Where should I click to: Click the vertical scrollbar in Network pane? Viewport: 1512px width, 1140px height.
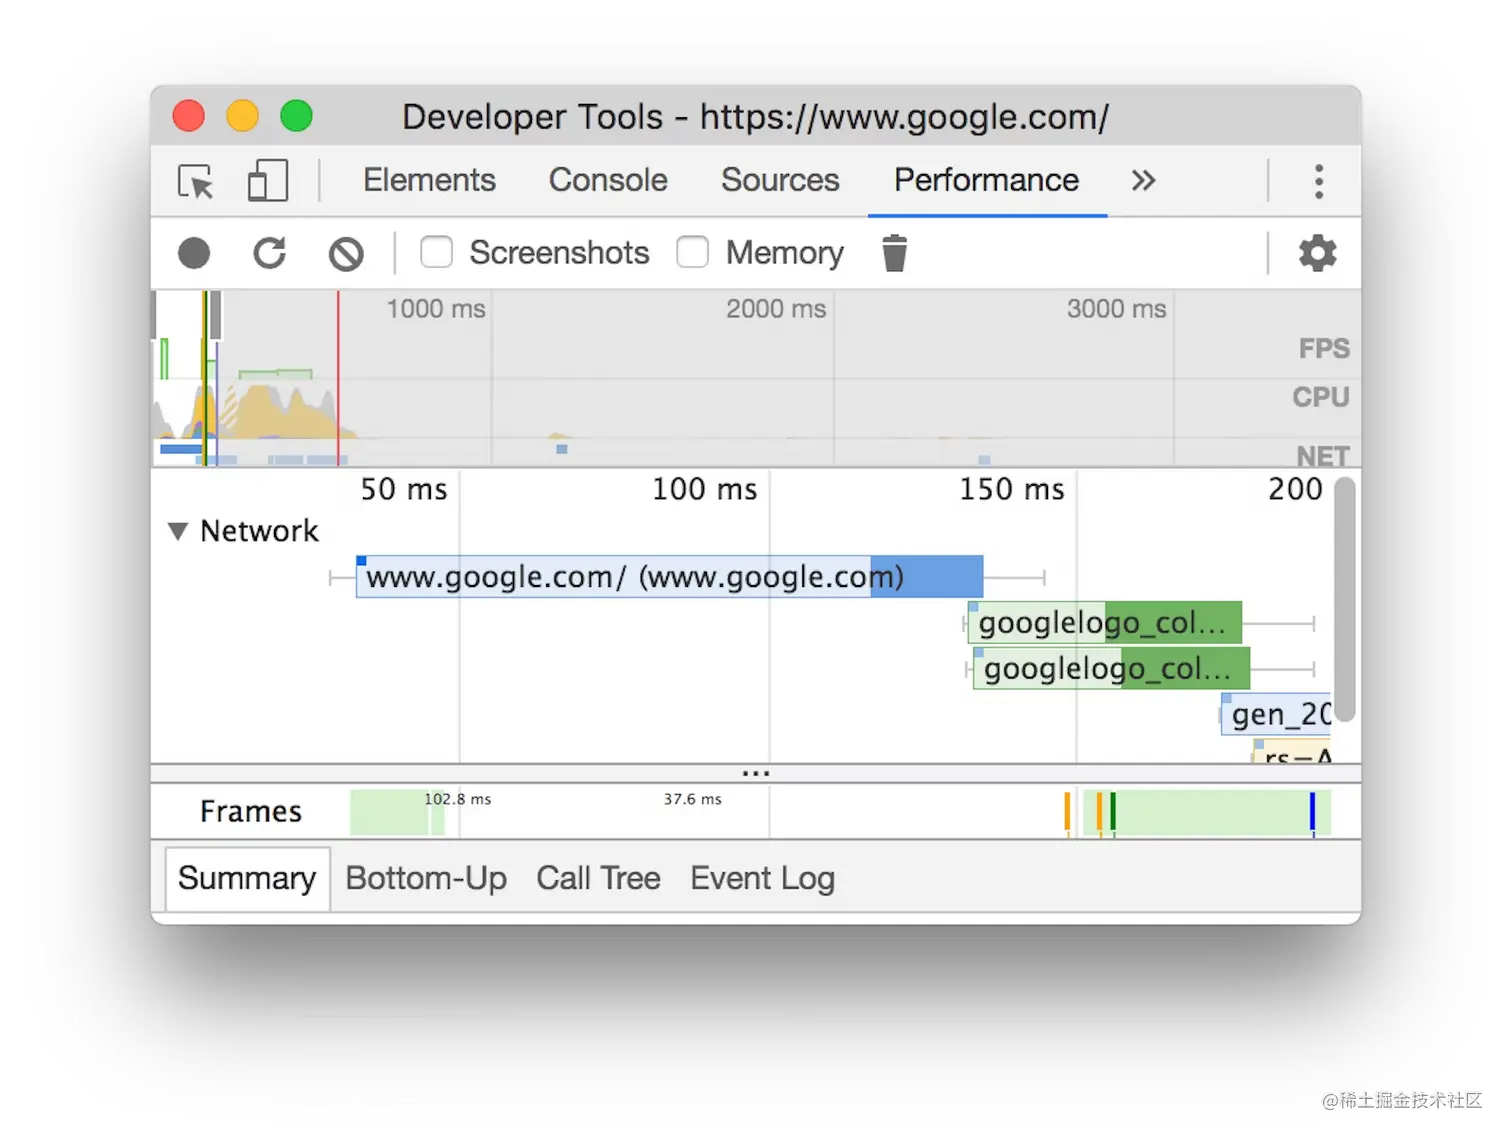(1345, 600)
